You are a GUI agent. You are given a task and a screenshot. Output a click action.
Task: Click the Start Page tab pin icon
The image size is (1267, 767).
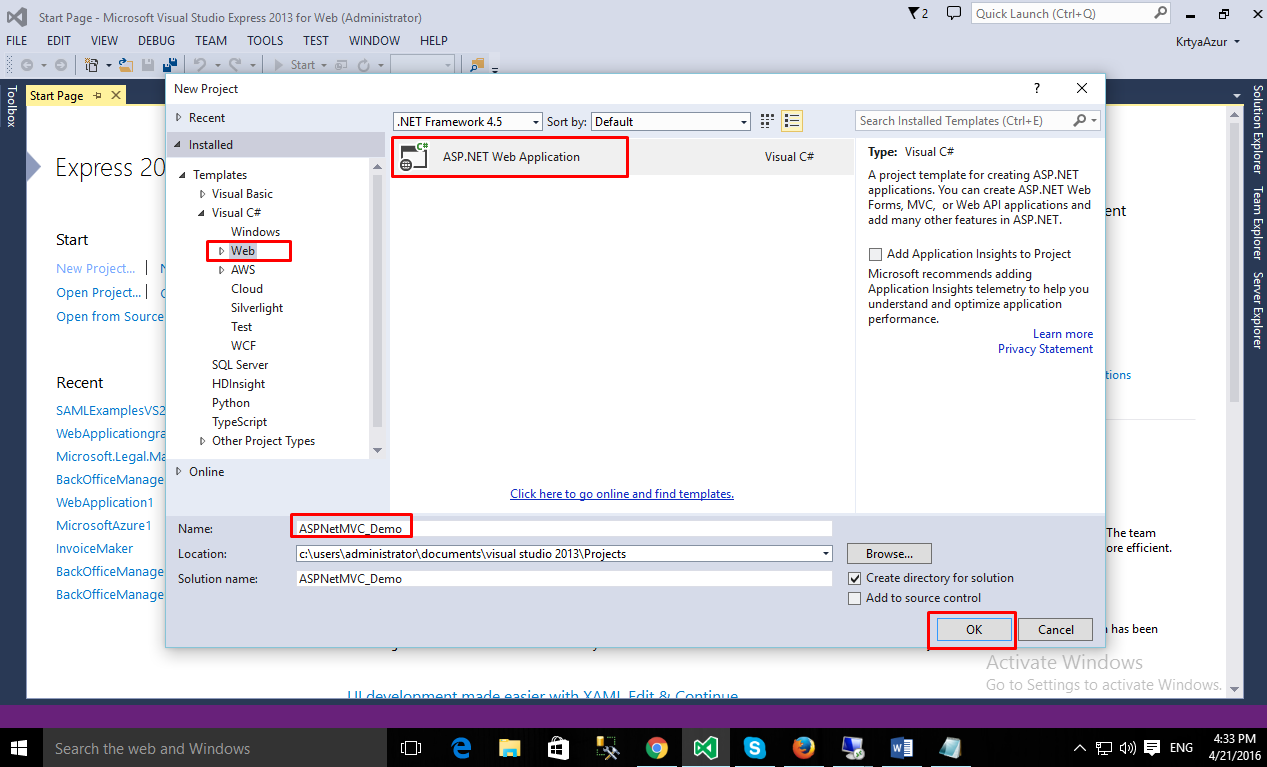coord(97,96)
